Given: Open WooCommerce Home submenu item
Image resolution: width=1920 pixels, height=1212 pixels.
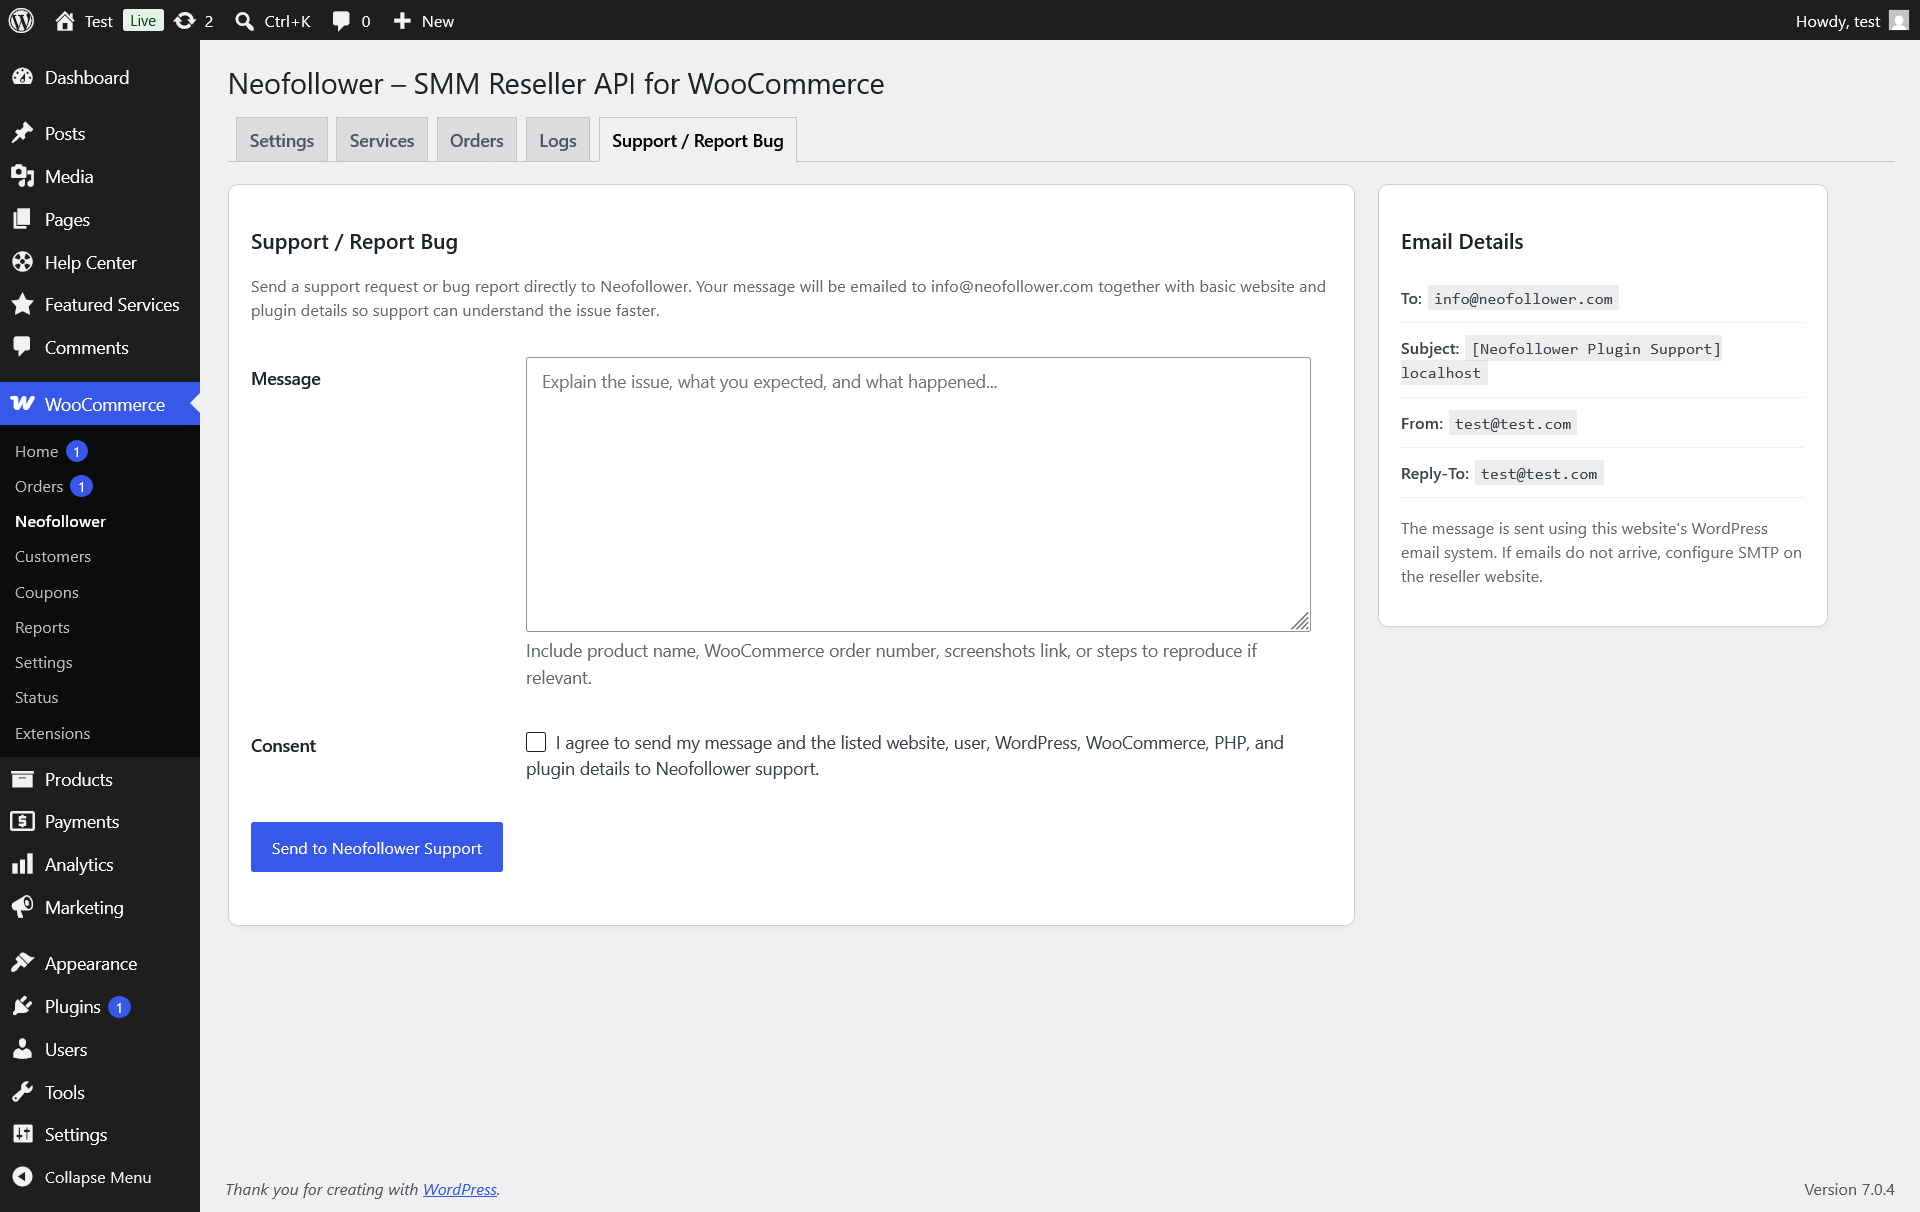Looking at the screenshot, I should (x=36, y=451).
